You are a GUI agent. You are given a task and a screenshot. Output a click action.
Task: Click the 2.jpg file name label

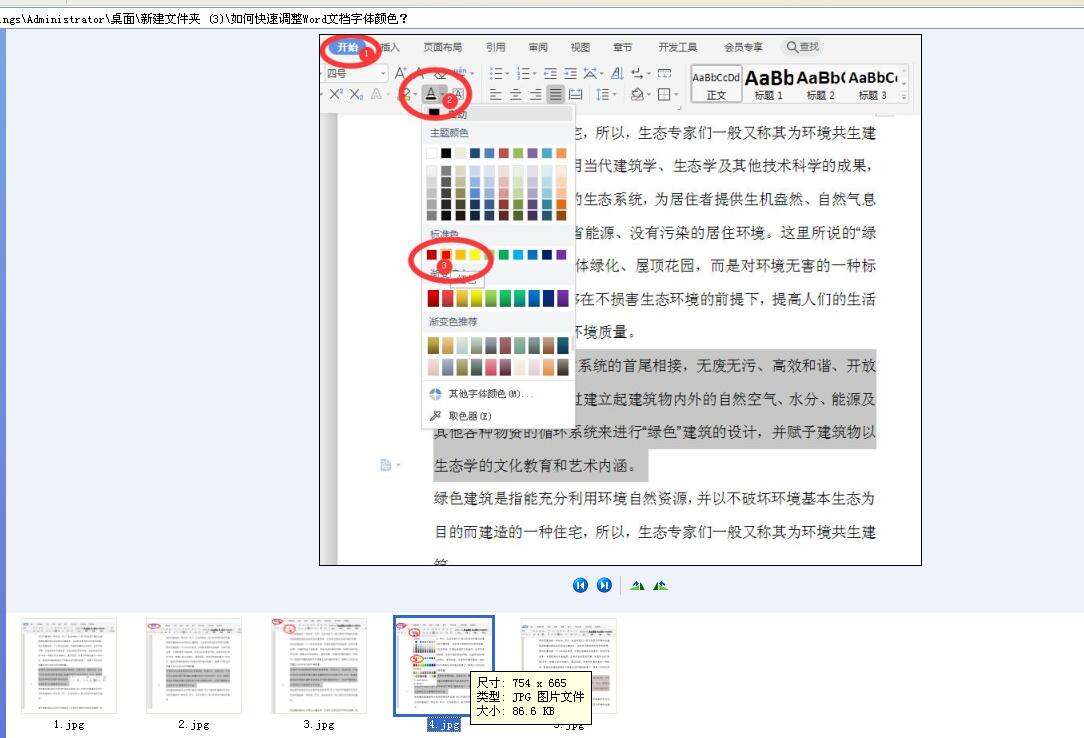pos(194,724)
